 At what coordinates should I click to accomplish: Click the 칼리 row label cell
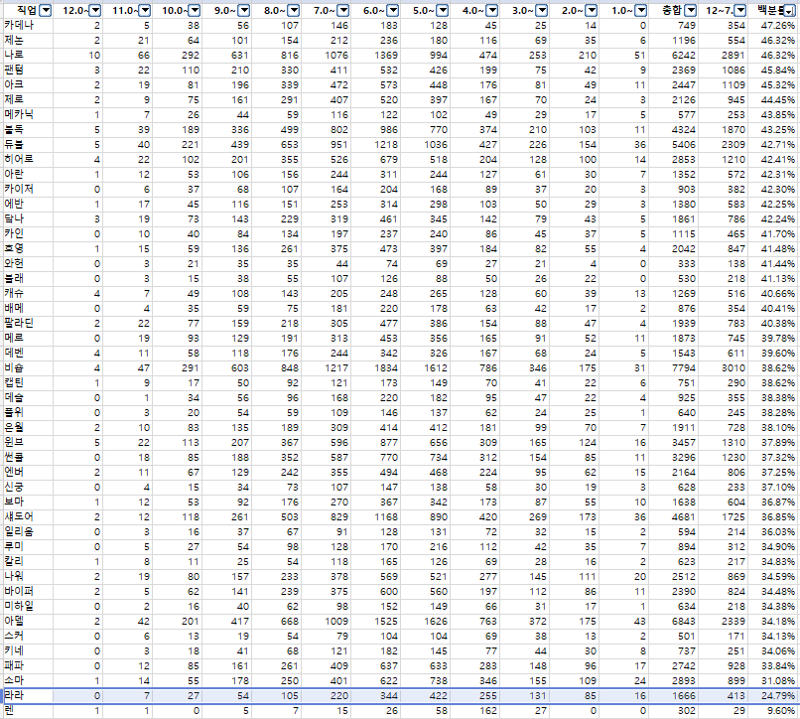point(28,561)
